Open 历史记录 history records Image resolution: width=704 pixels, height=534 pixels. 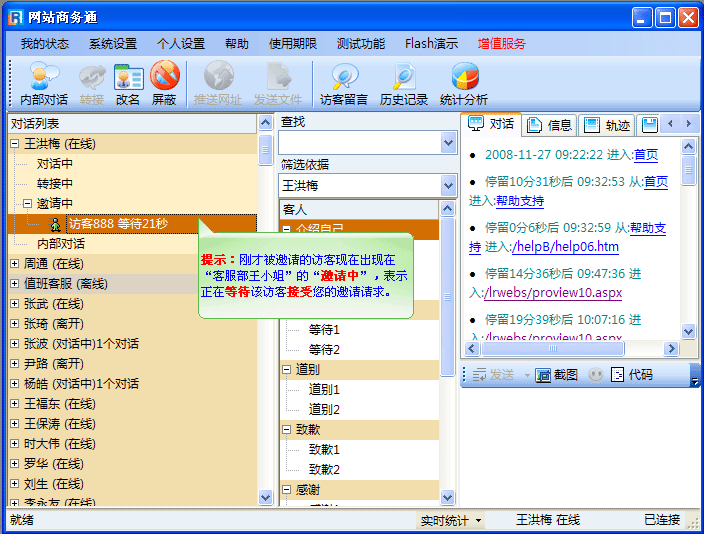[x=404, y=84]
